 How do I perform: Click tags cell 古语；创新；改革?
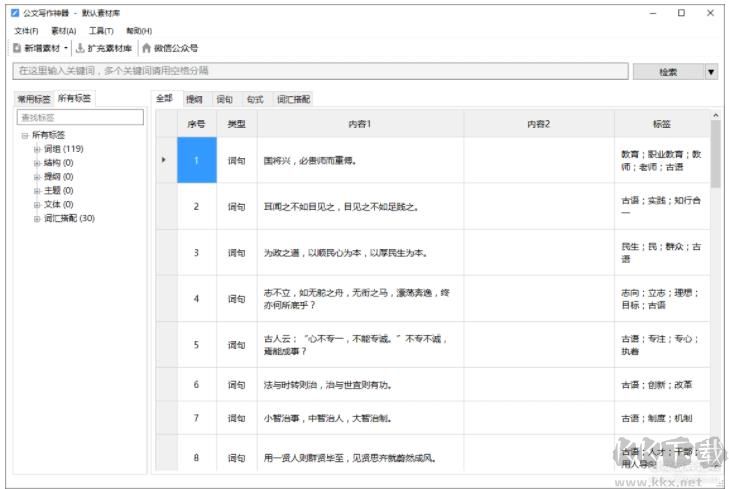coord(662,385)
